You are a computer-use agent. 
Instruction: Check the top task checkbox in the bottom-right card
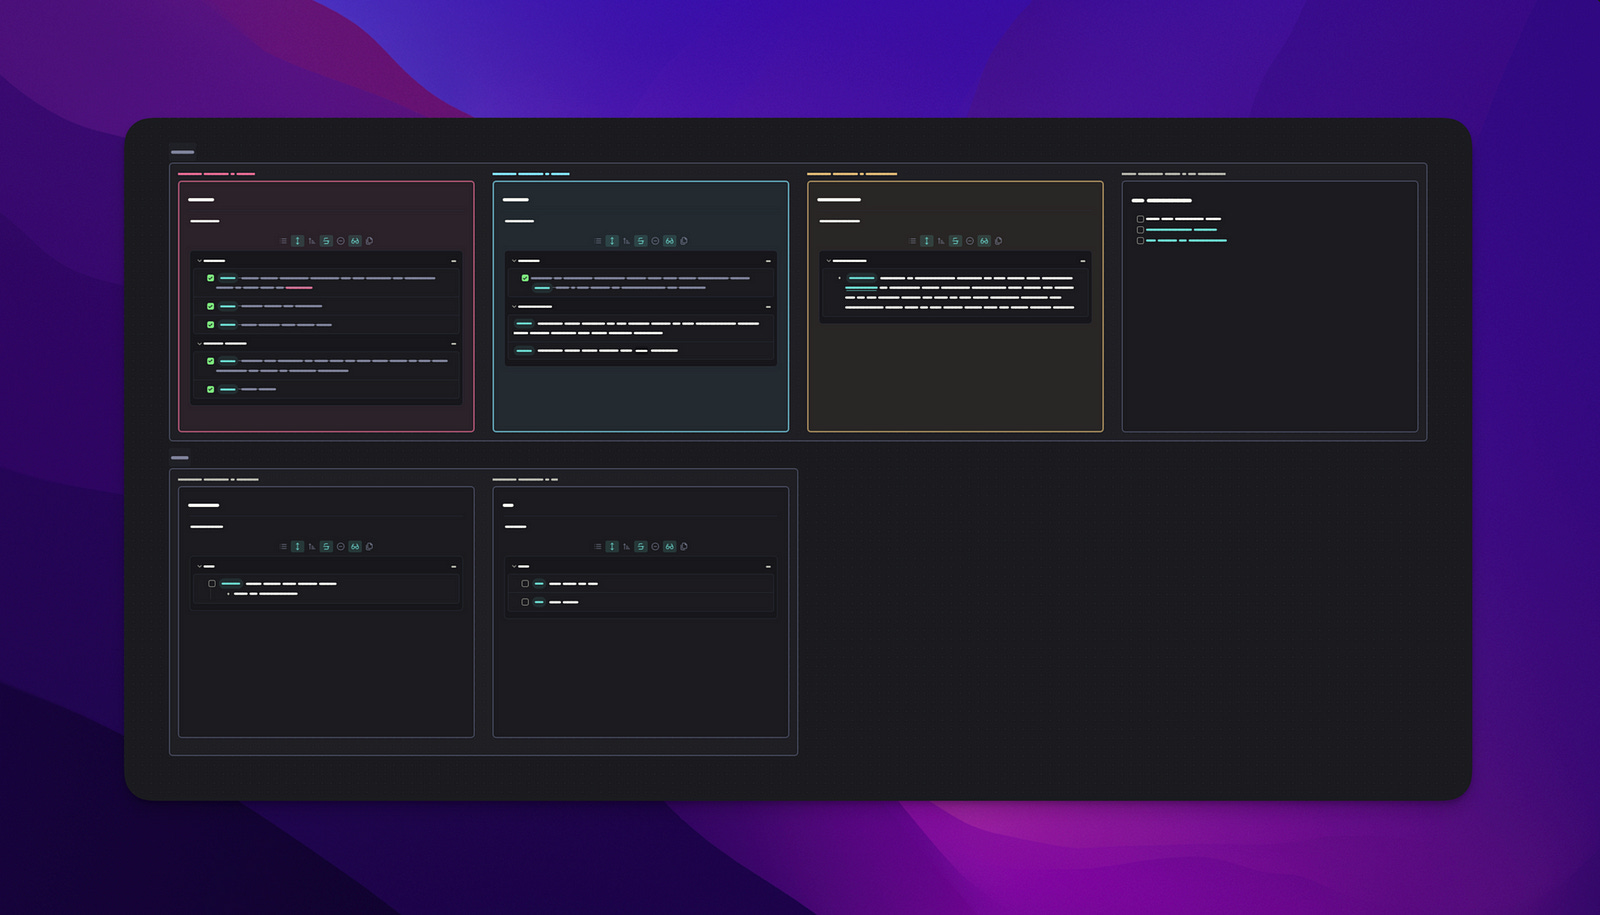coord(525,583)
